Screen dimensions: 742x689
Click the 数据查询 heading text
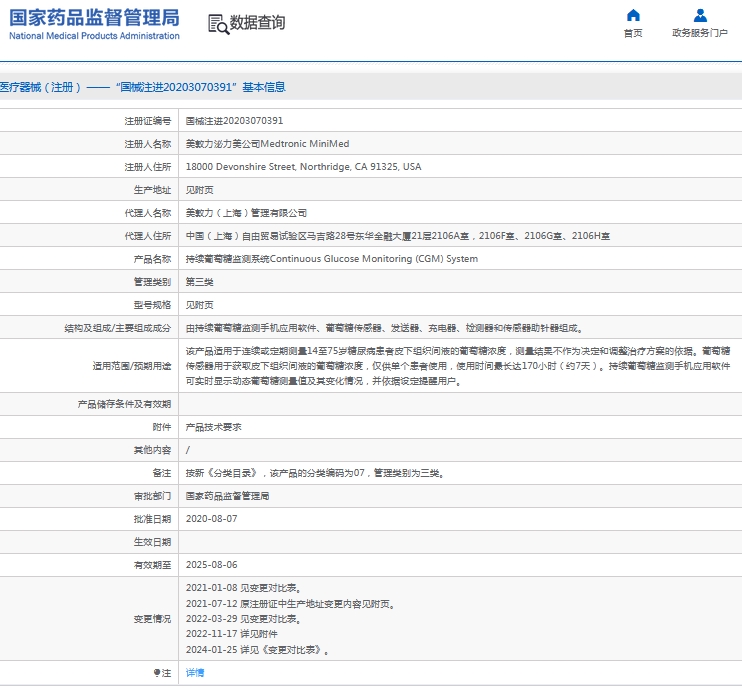point(257,22)
